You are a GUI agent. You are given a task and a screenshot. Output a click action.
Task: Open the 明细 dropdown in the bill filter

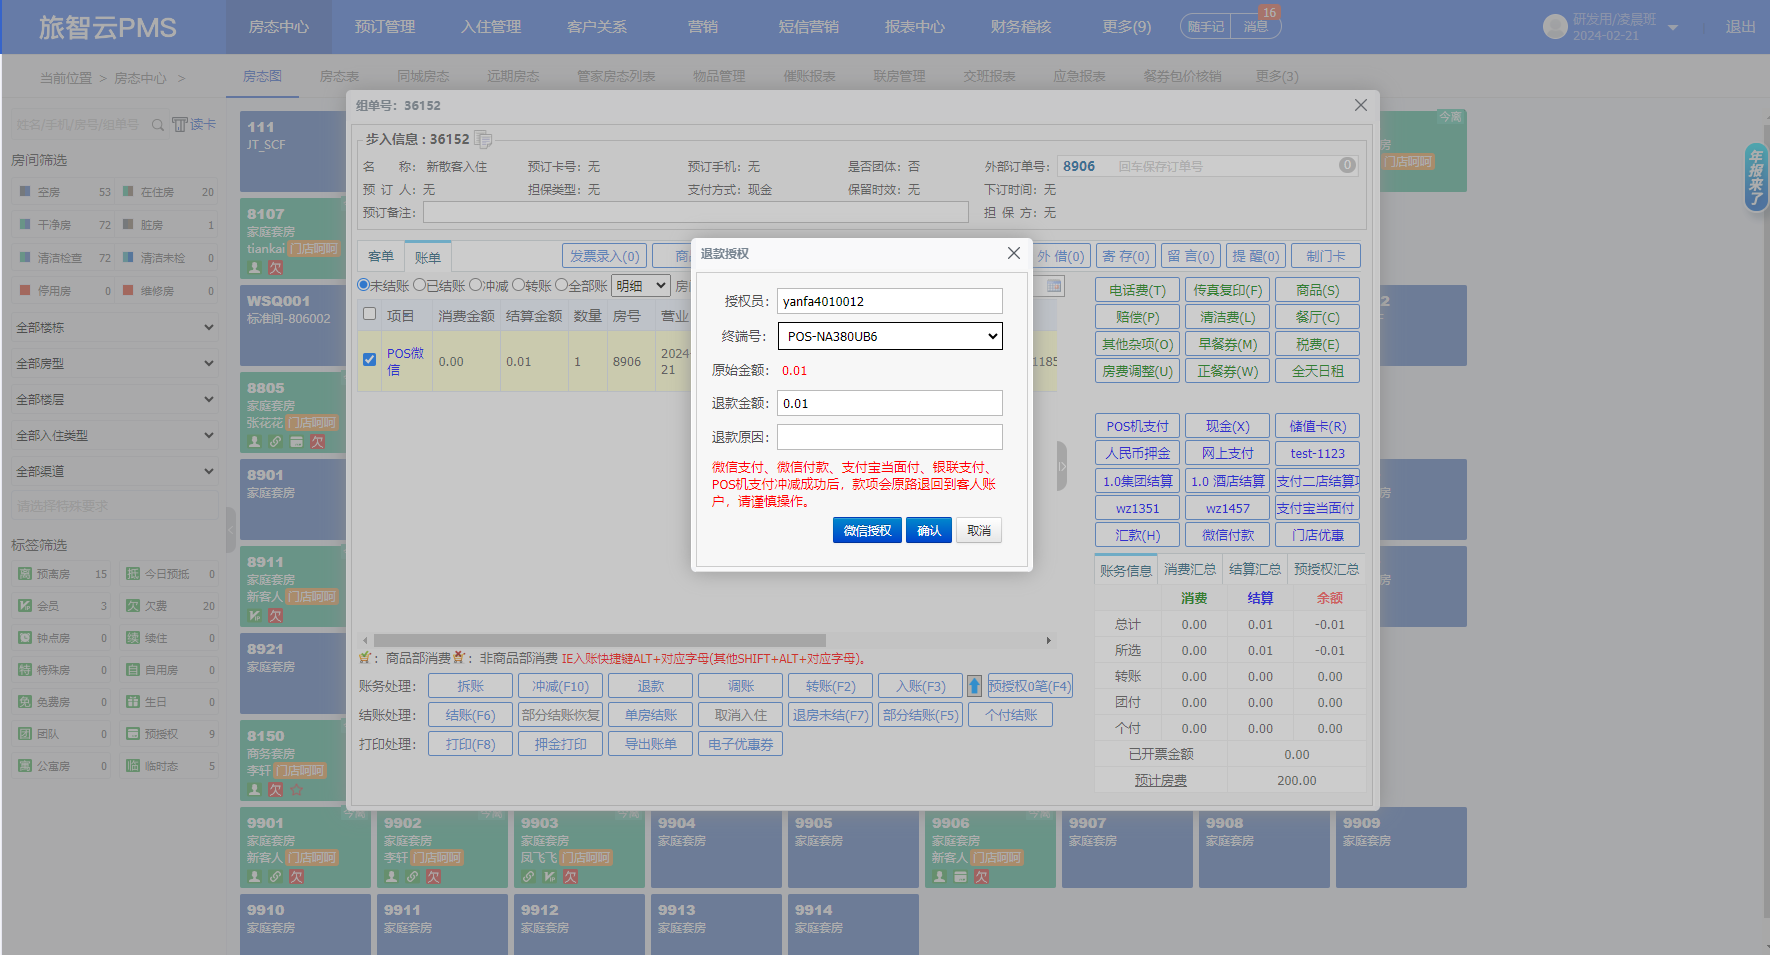tap(641, 286)
